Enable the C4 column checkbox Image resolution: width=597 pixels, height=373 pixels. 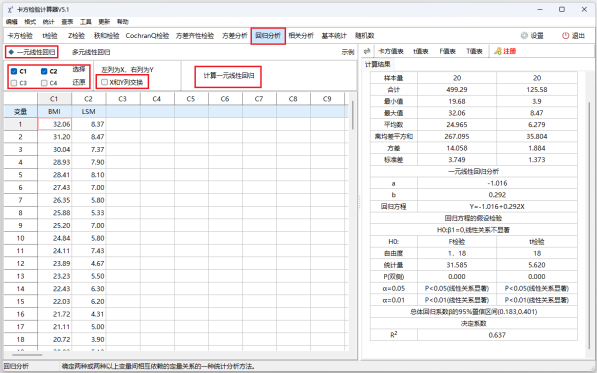tap(44, 83)
